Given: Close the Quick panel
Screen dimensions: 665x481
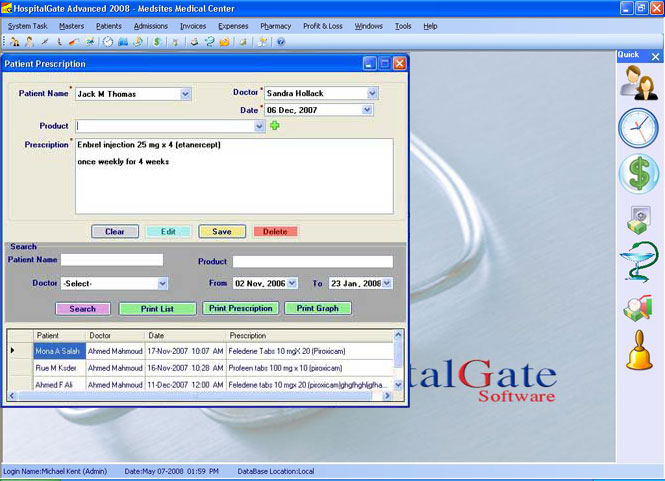Looking at the screenshot, I should tap(656, 56).
